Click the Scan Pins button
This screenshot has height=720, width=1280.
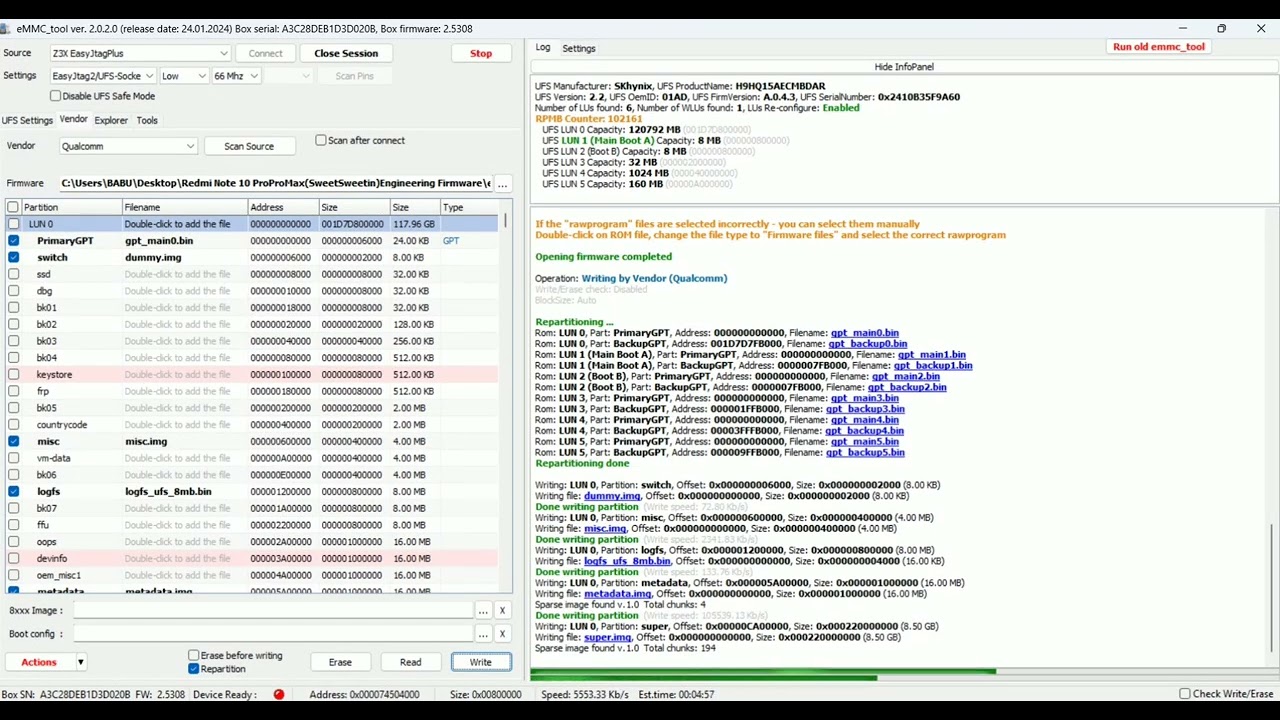click(x=354, y=76)
